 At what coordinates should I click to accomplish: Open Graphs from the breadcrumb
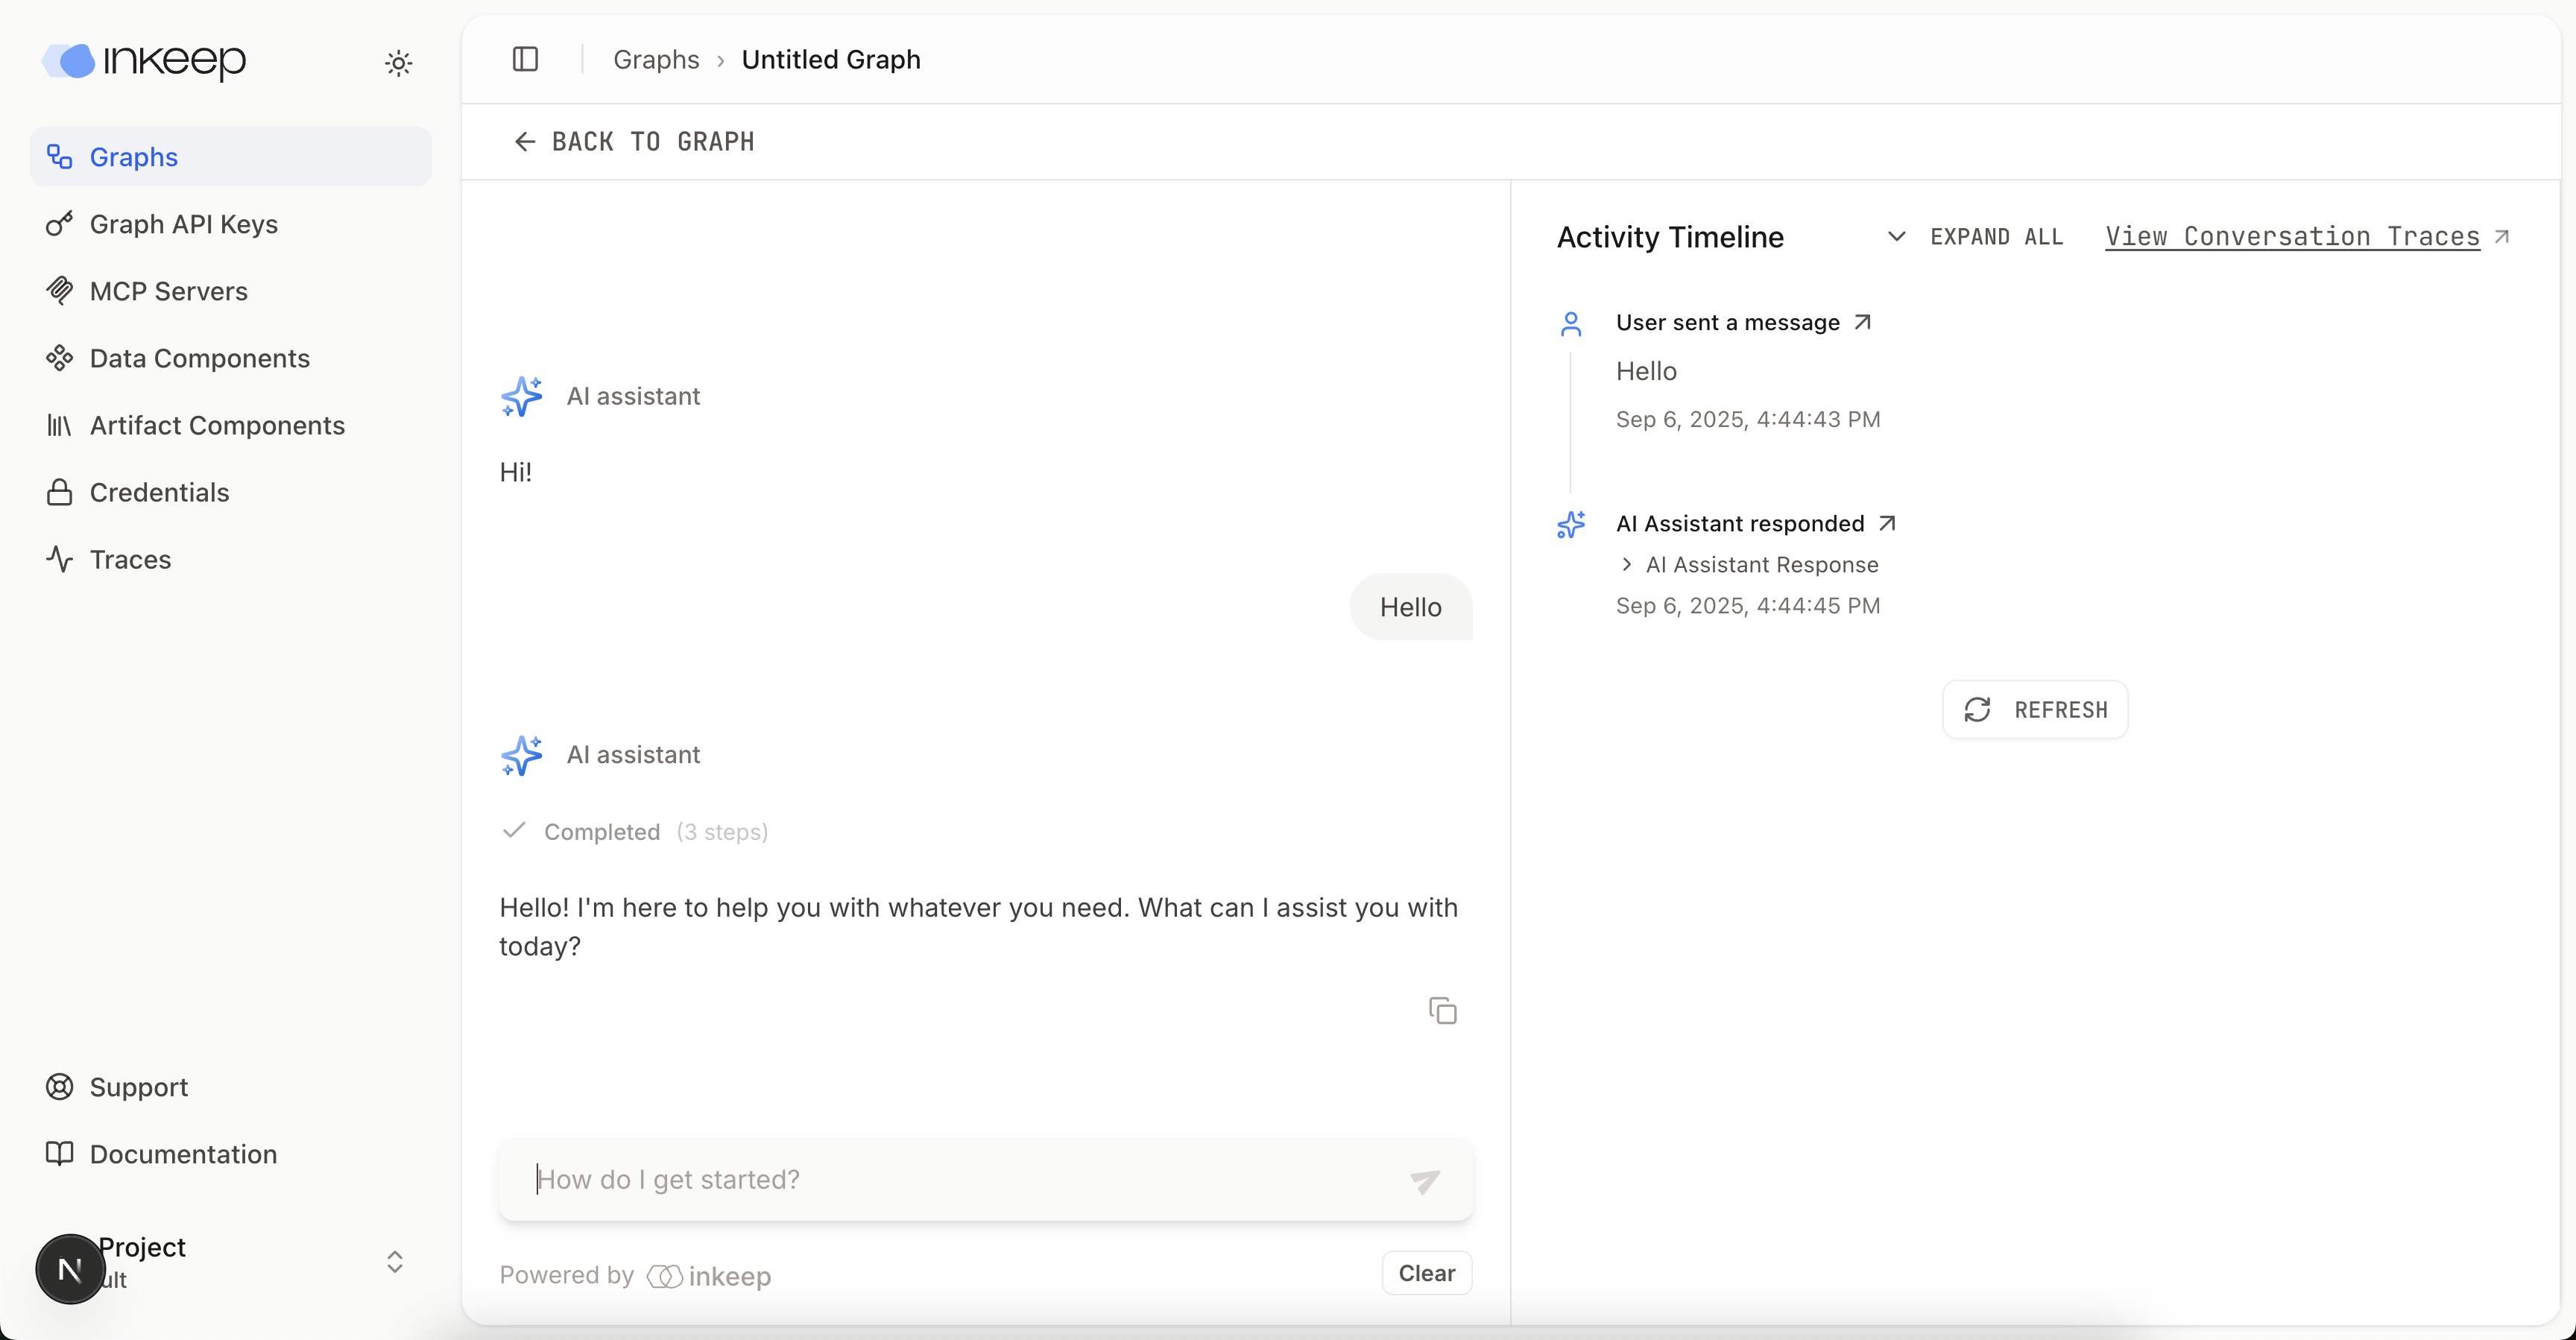pos(655,59)
